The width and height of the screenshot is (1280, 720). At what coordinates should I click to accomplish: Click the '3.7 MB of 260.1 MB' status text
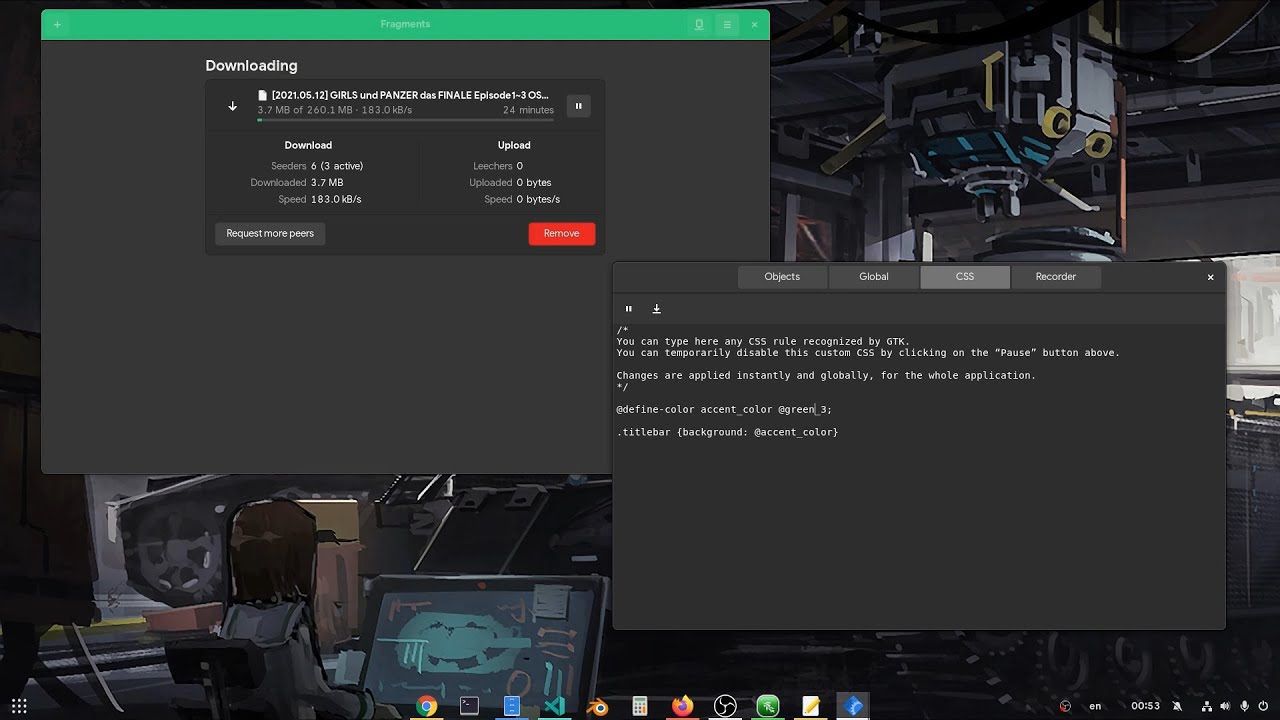click(305, 110)
